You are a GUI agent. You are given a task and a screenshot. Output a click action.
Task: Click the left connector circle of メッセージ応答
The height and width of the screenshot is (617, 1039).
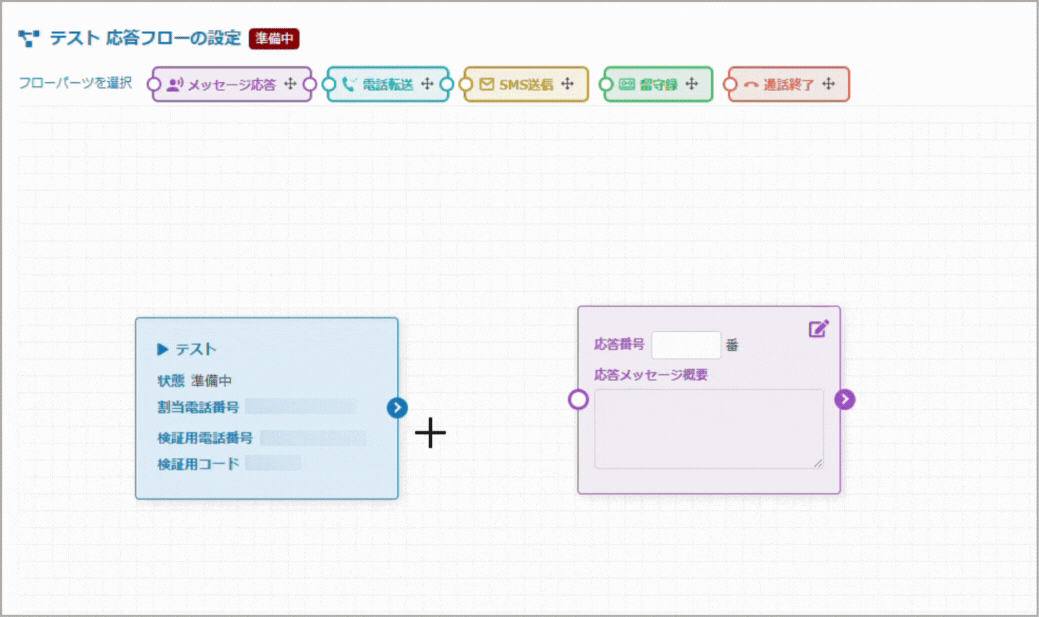[x=154, y=84]
